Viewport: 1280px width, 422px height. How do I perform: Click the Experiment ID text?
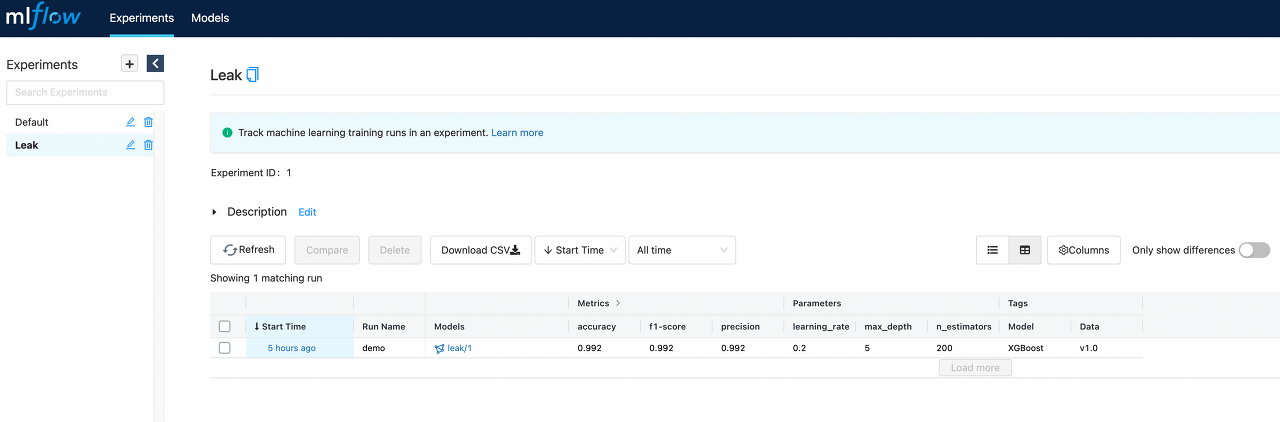point(251,173)
